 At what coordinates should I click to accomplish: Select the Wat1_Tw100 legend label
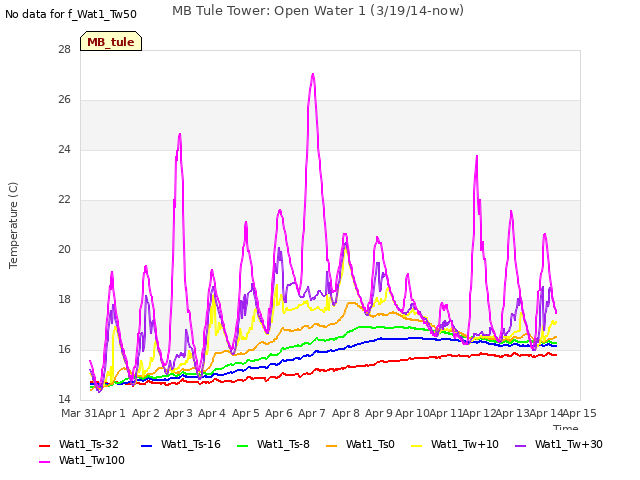[x=92, y=460]
